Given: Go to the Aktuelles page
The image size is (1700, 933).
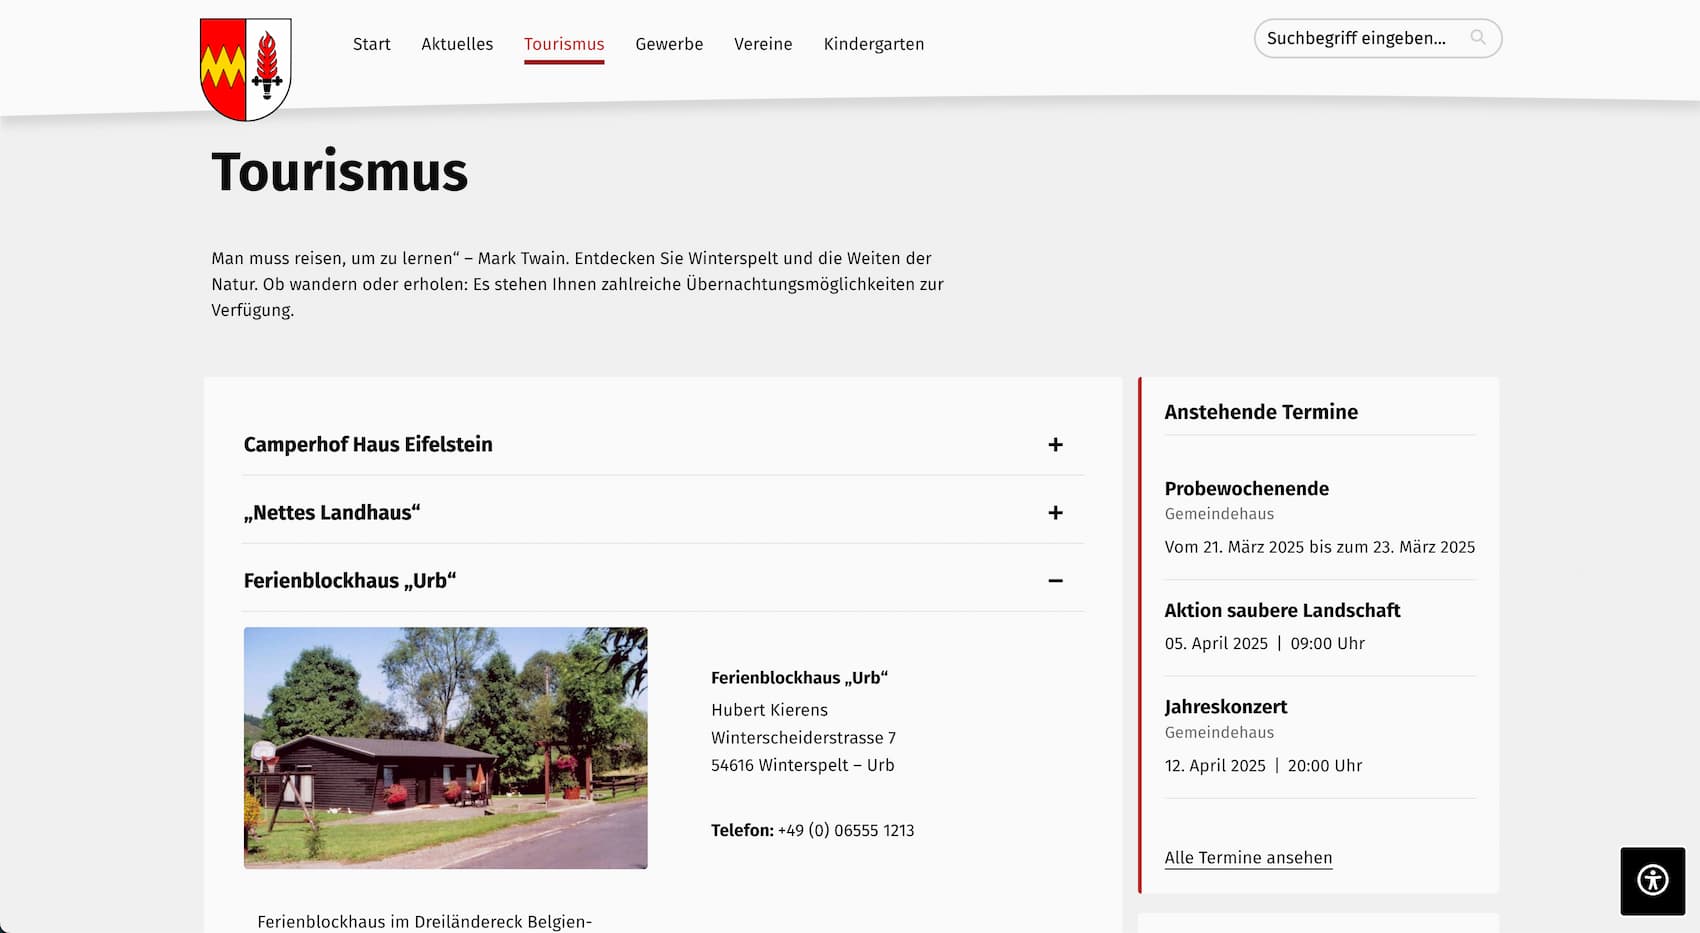Looking at the screenshot, I should 457,44.
